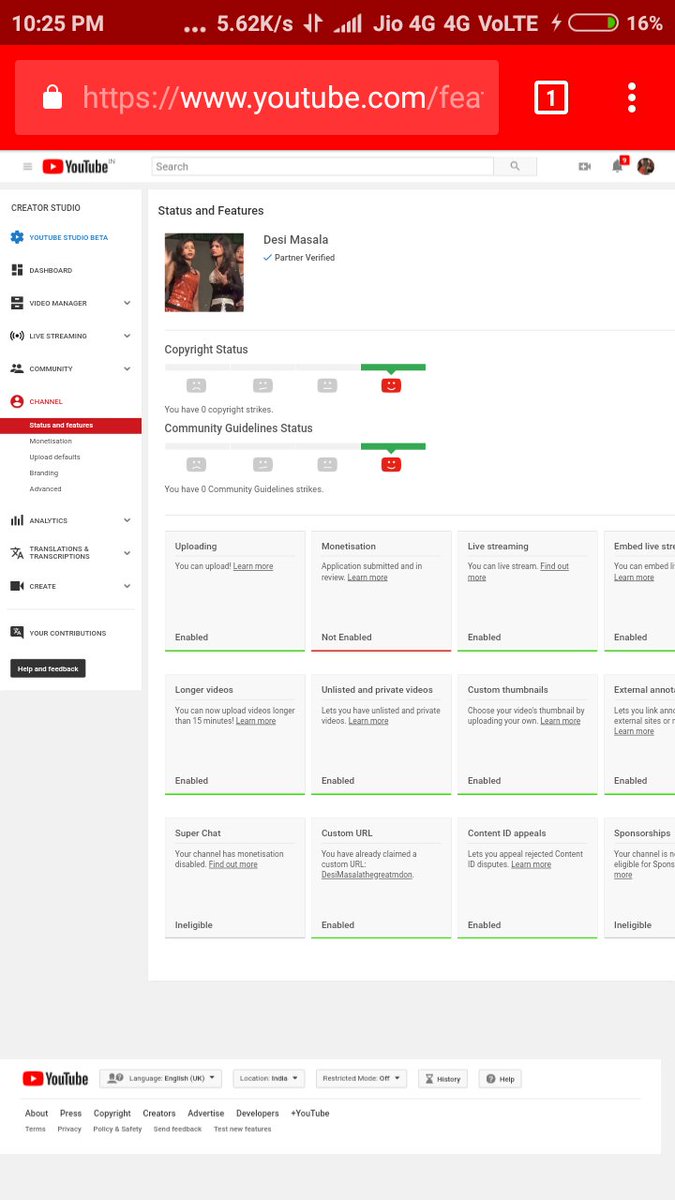
Task: Open the browser three-dot menu
Action: pos(632,97)
